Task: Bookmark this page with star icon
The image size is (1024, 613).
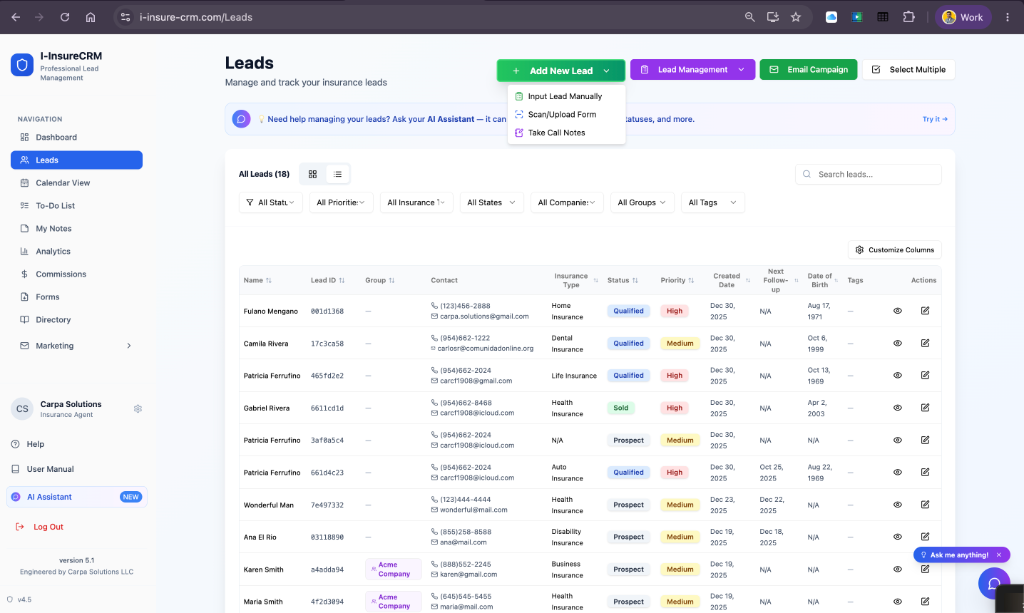Action: [795, 17]
